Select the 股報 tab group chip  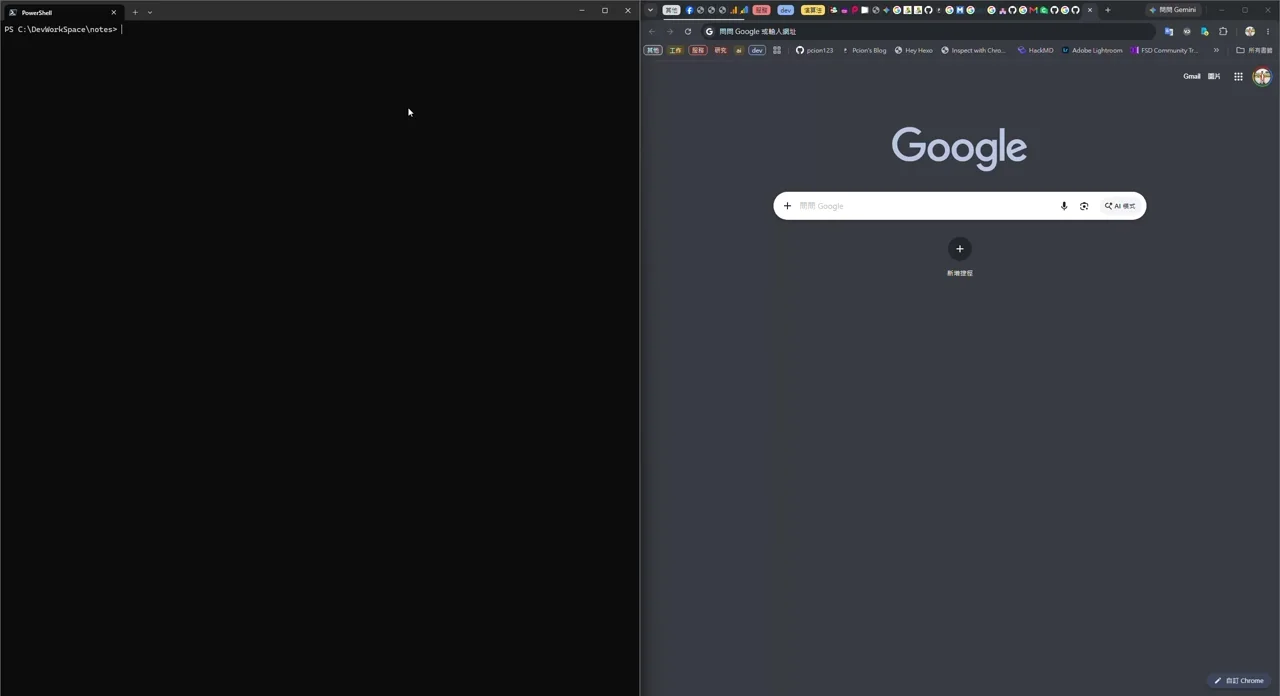pos(762,10)
